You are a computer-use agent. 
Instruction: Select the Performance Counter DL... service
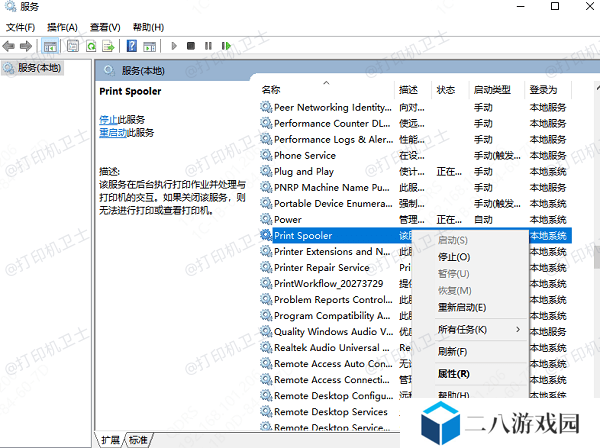(416, 124)
